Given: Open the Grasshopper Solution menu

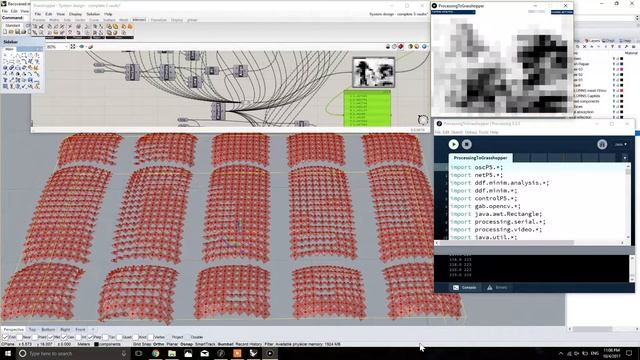Looking at the screenshot, I should [93, 14].
